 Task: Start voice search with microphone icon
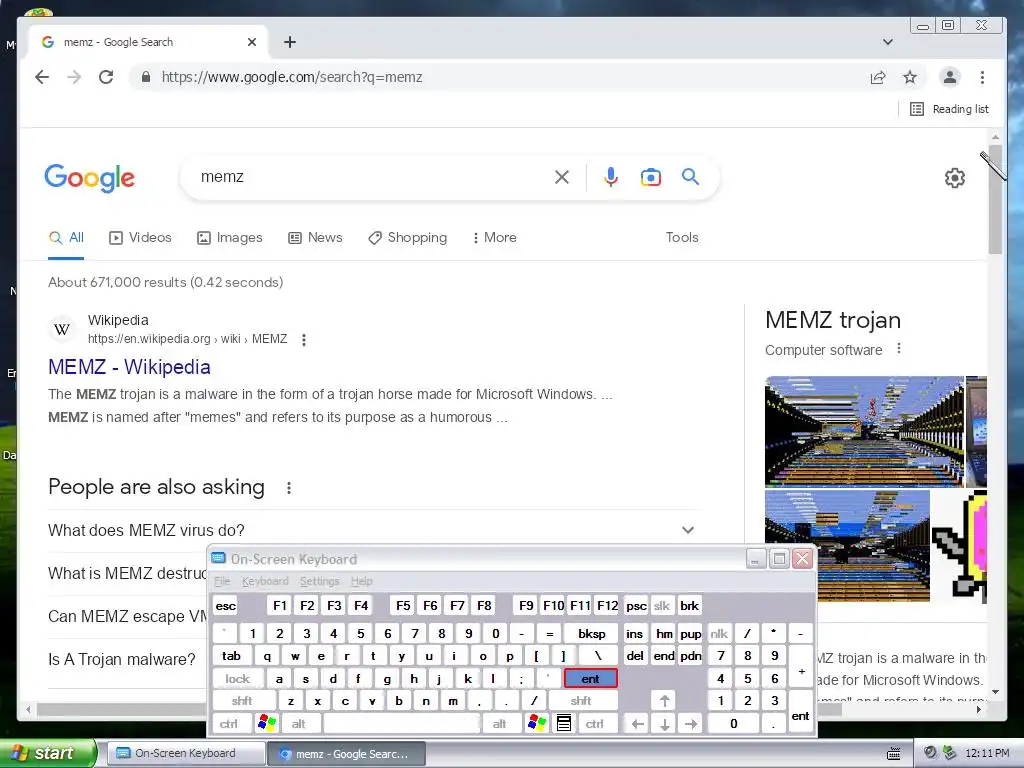click(x=611, y=177)
